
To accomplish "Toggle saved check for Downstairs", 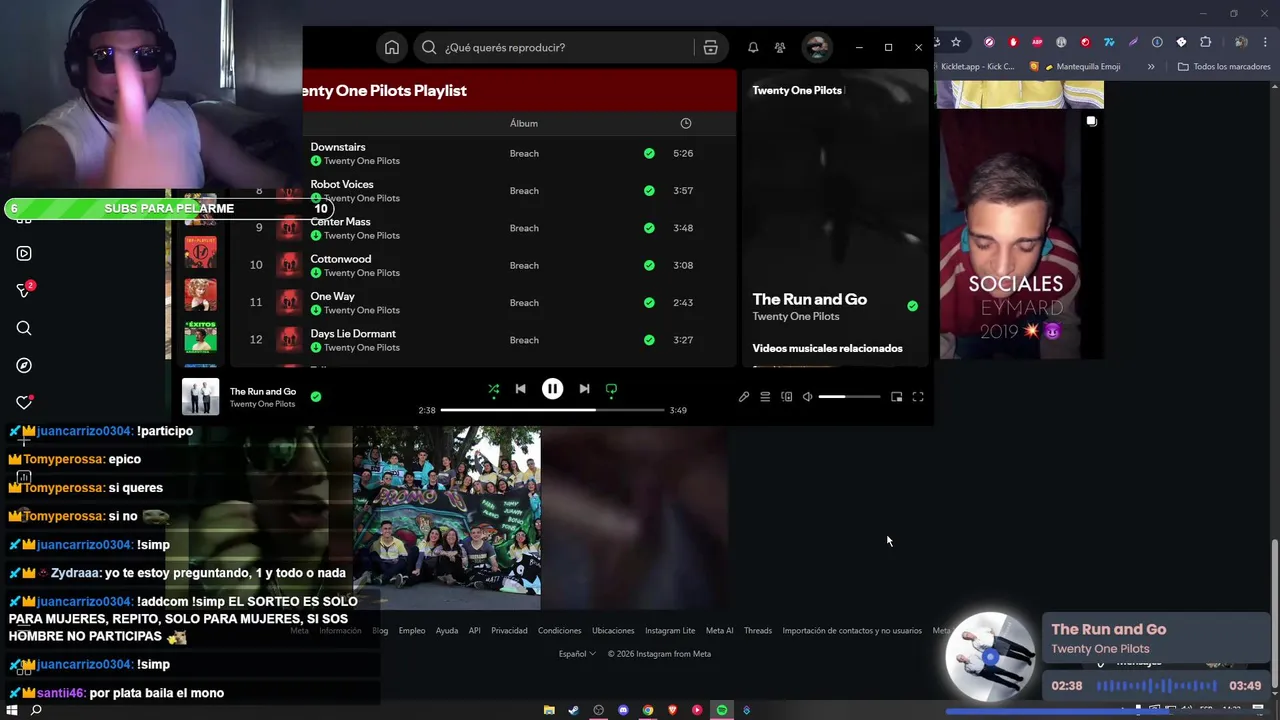I will coord(649,153).
